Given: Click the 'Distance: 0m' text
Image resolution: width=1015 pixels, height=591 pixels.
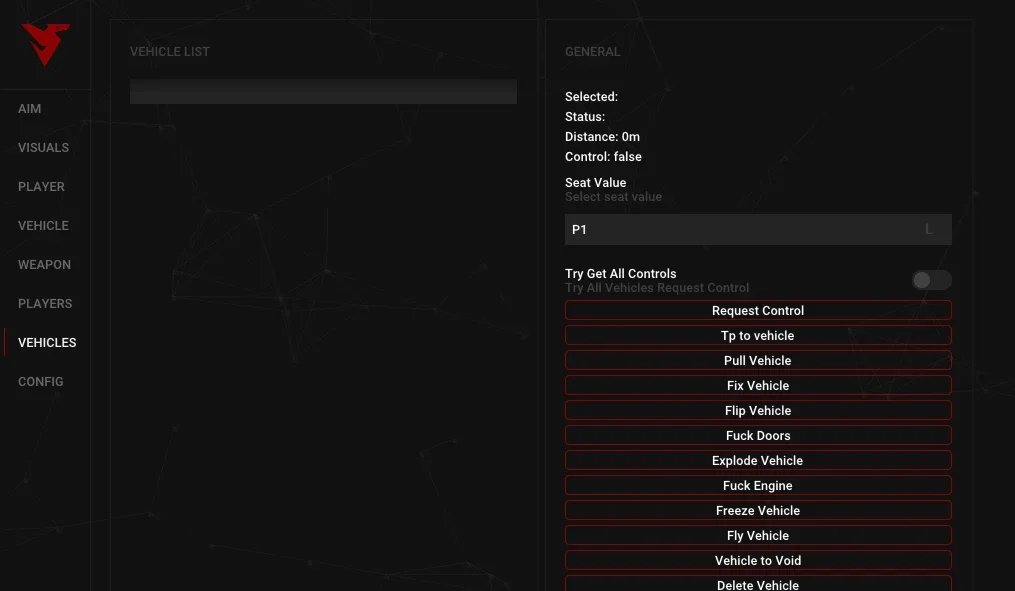Looking at the screenshot, I should coord(603,137).
